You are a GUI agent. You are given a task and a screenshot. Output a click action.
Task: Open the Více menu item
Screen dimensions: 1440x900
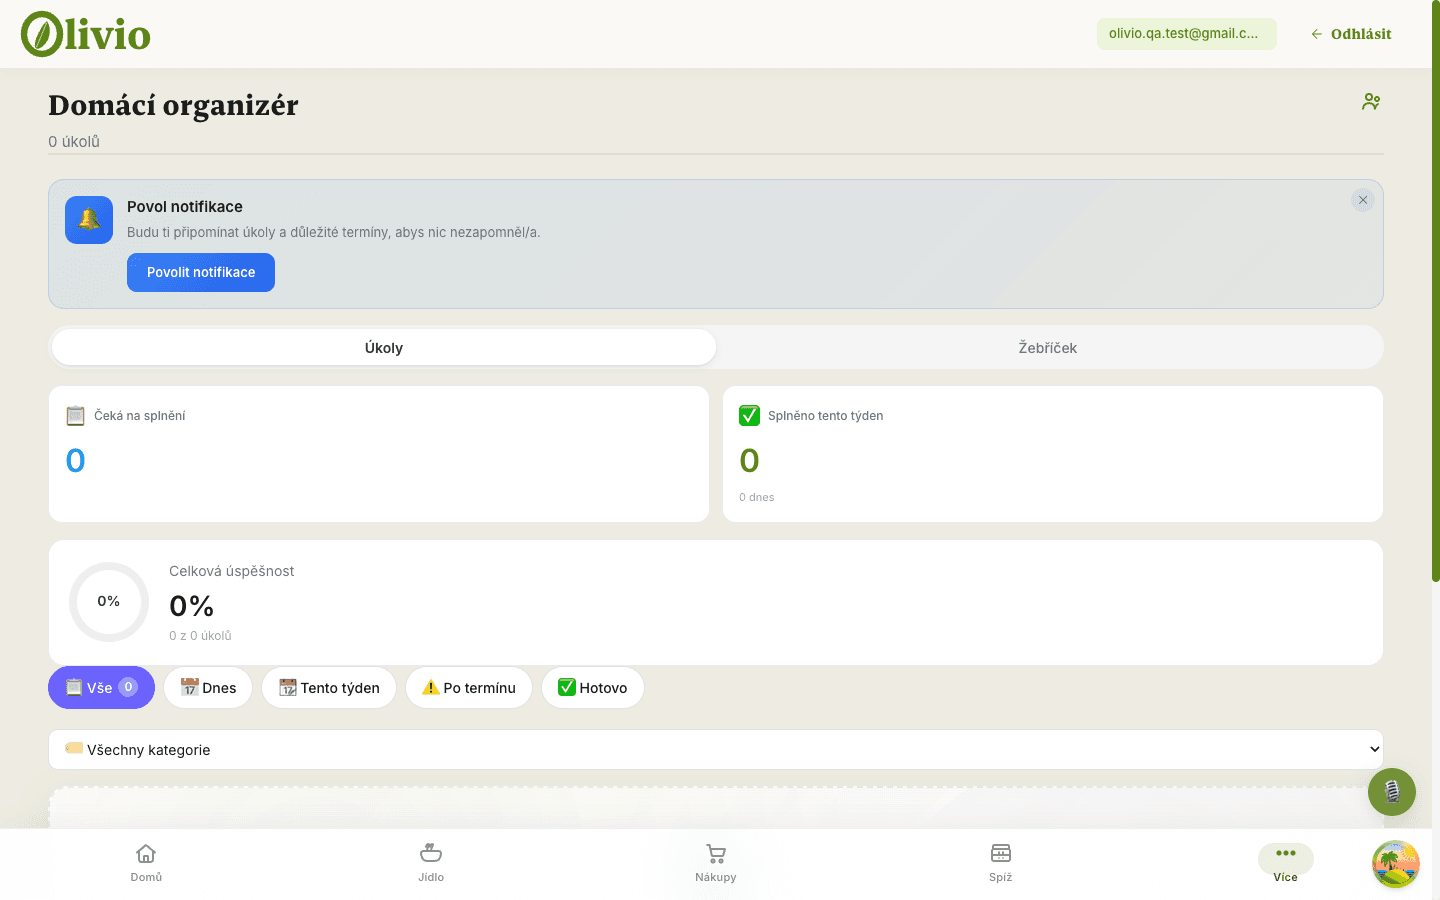(x=1286, y=863)
